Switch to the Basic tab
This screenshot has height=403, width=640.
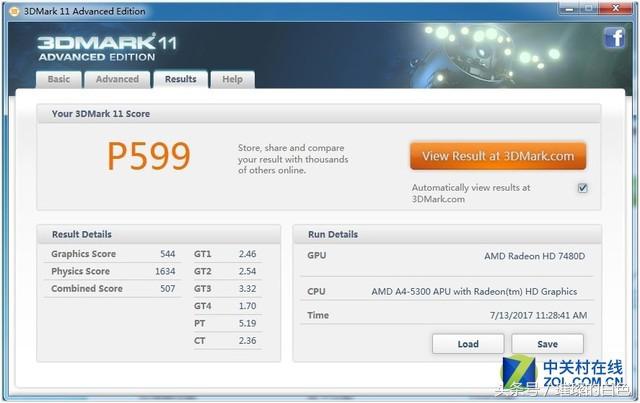point(59,79)
